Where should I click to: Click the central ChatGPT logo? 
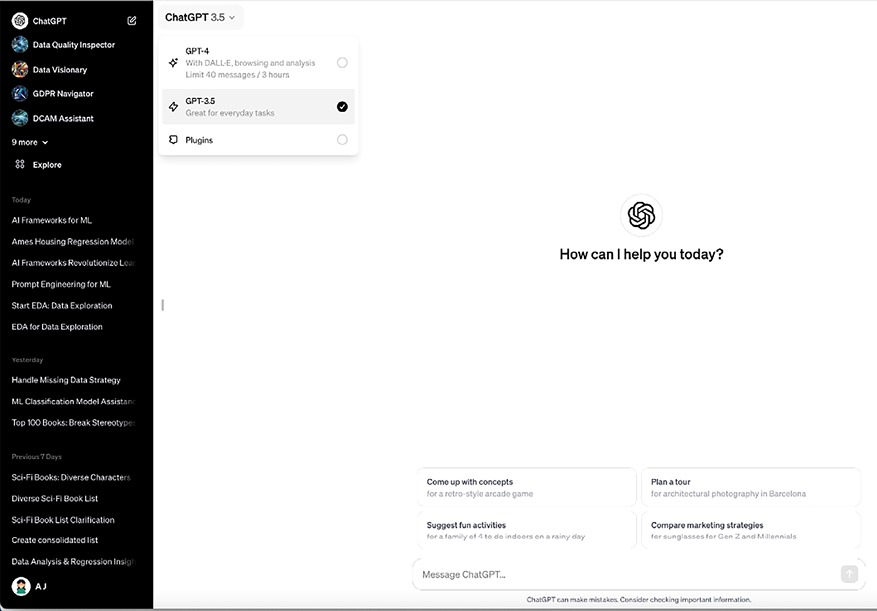pyautogui.click(x=642, y=215)
